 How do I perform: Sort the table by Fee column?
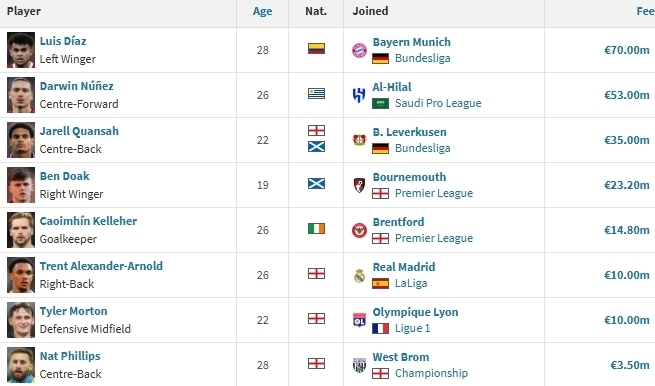click(645, 11)
